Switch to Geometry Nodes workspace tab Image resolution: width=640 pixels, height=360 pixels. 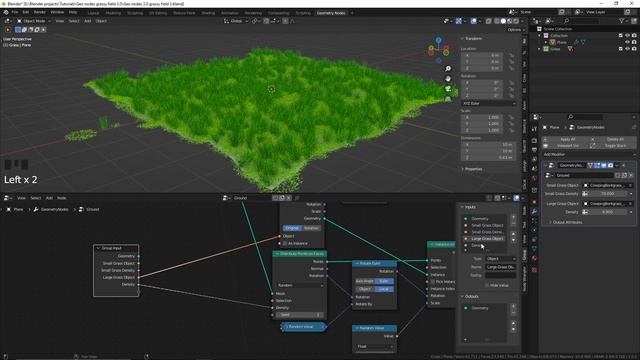pyautogui.click(x=331, y=13)
